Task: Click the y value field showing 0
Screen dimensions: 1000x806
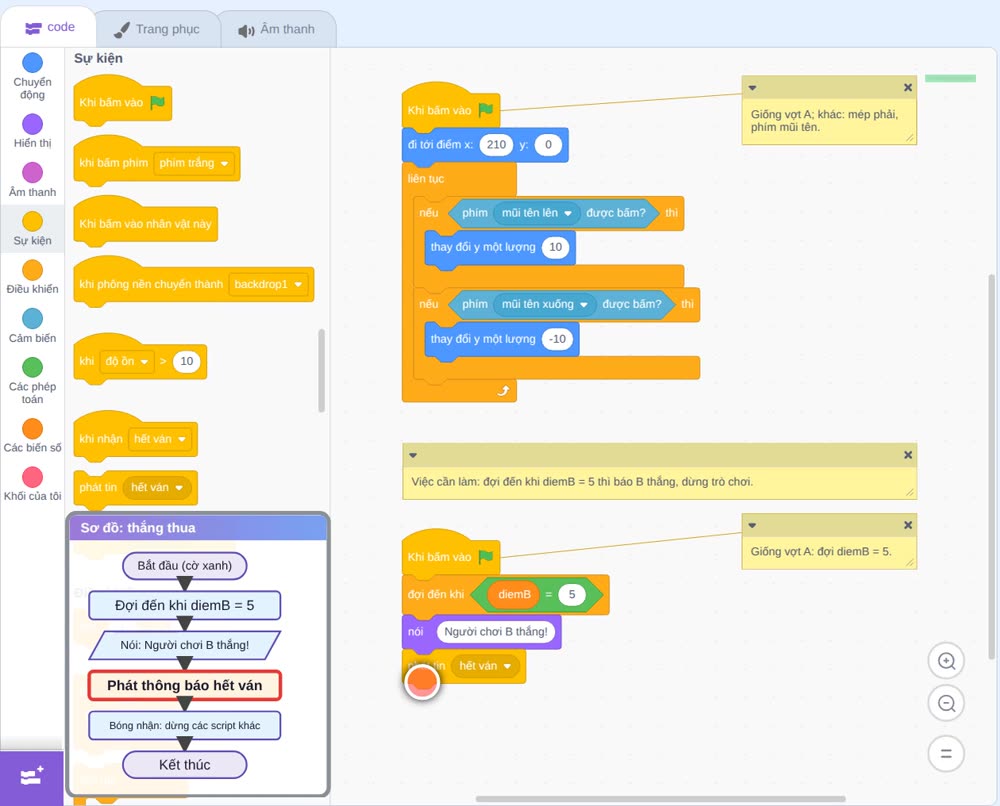Action: [x=548, y=145]
